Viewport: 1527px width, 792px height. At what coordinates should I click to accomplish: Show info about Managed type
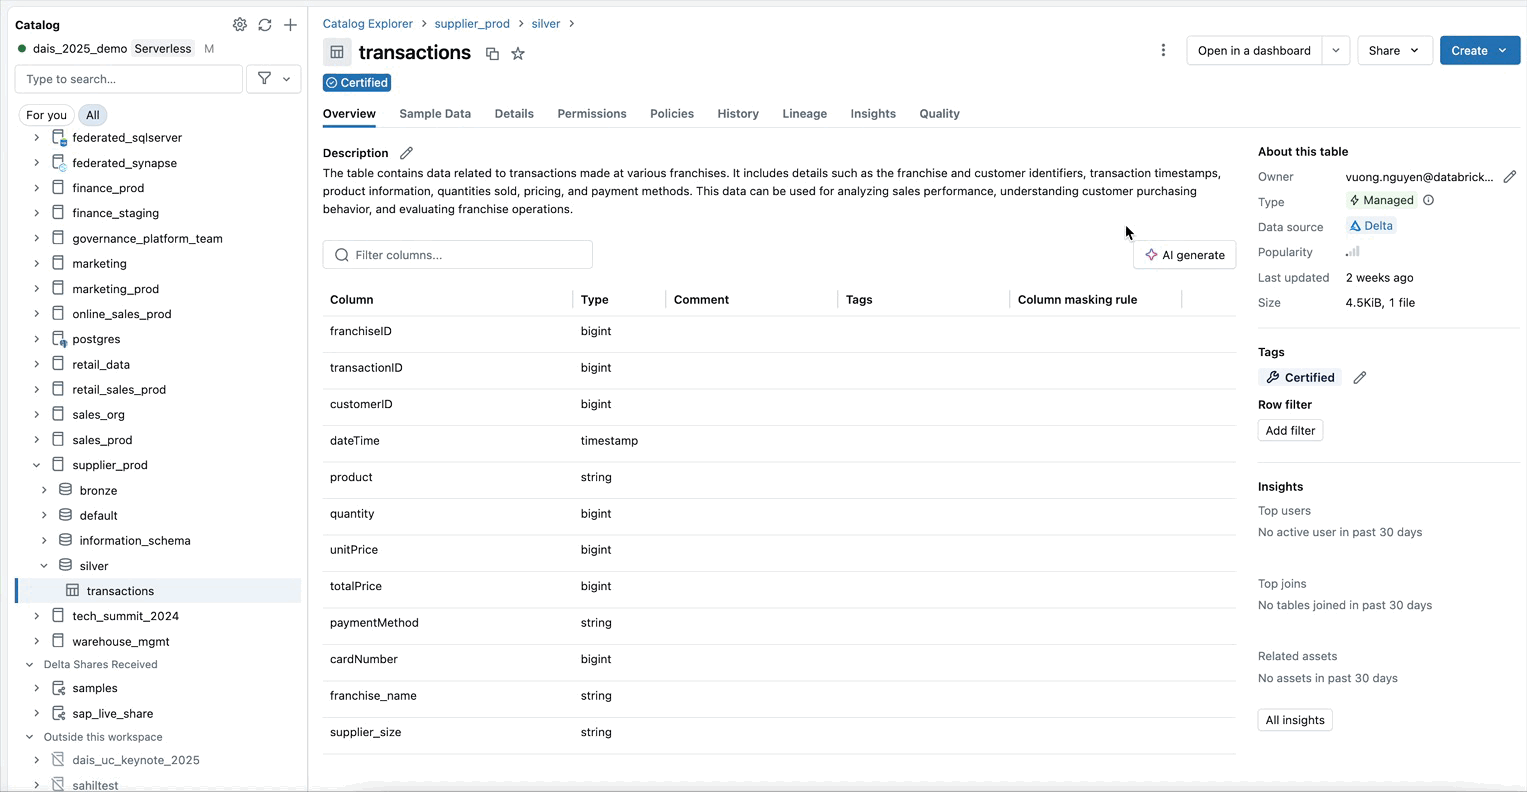[x=1428, y=200]
